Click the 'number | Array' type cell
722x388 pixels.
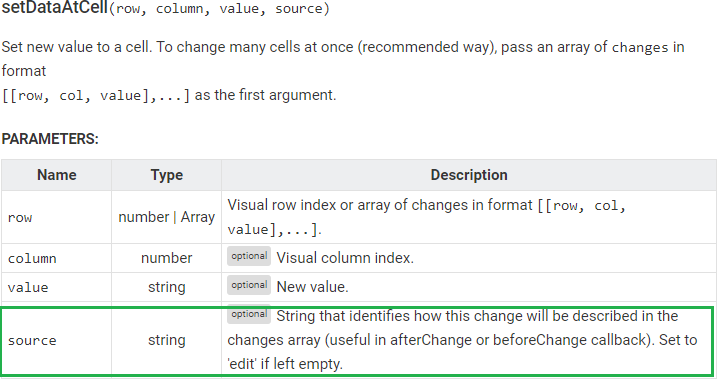coord(167,217)
